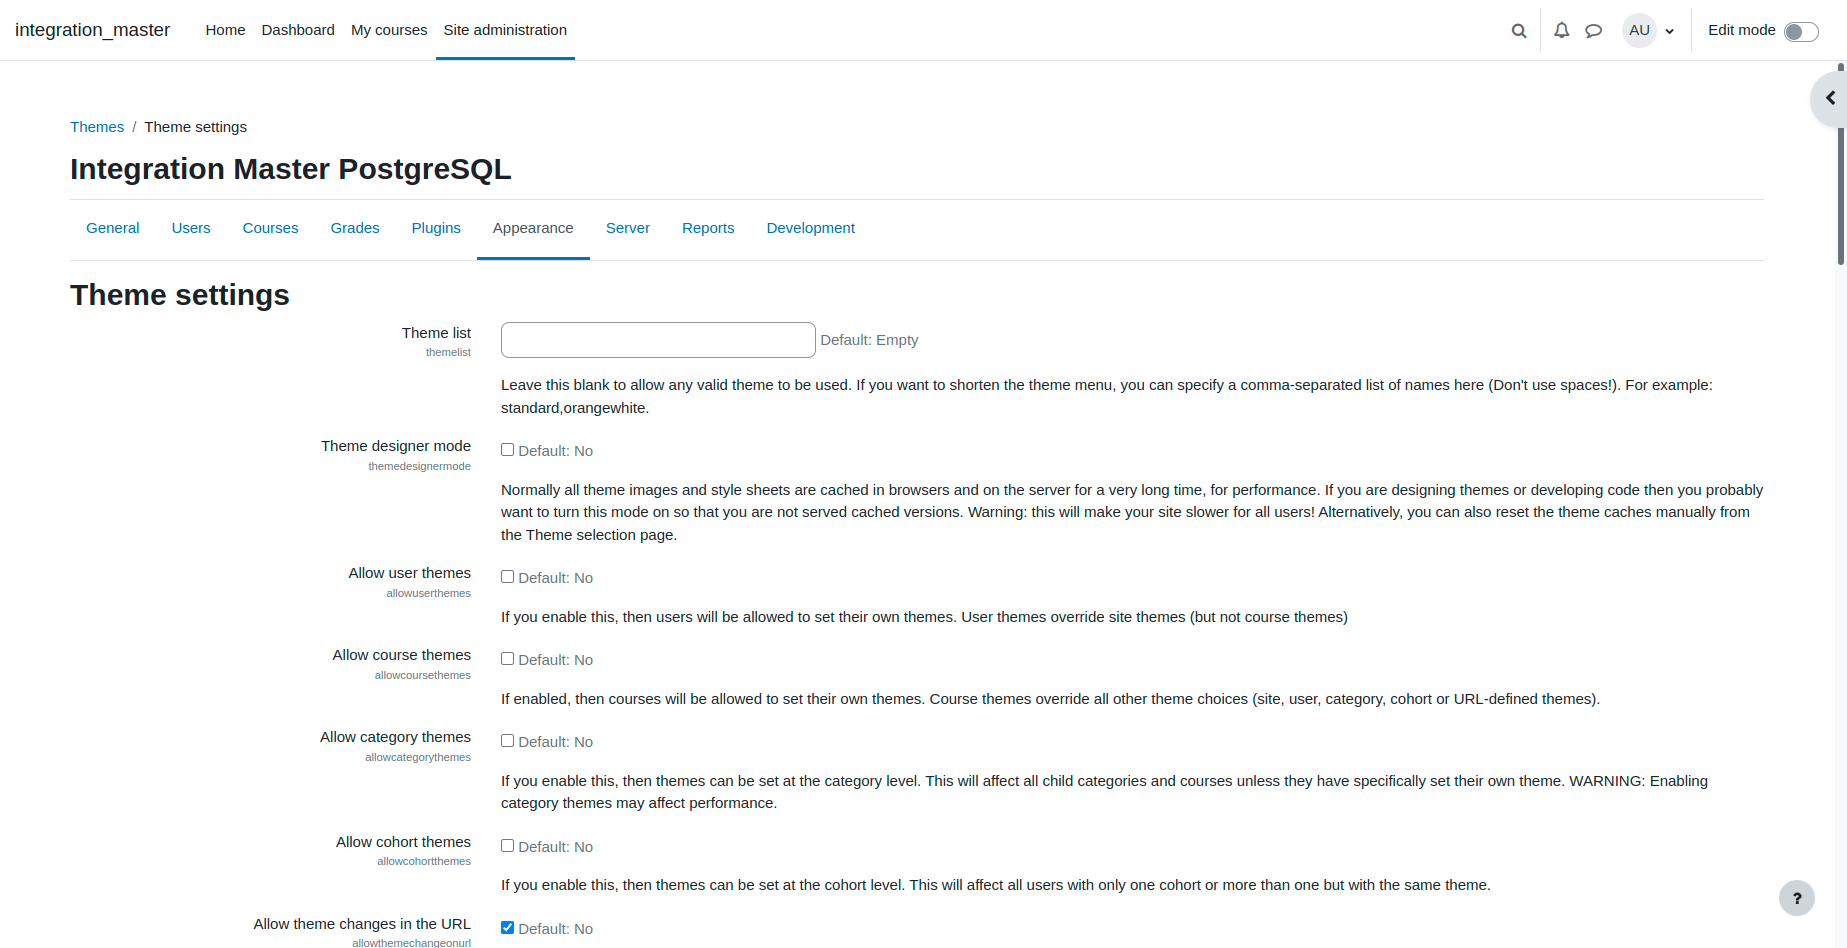Switch to the General tab
The width and height of the screenshot is (1847, 948).
point(112,228)
